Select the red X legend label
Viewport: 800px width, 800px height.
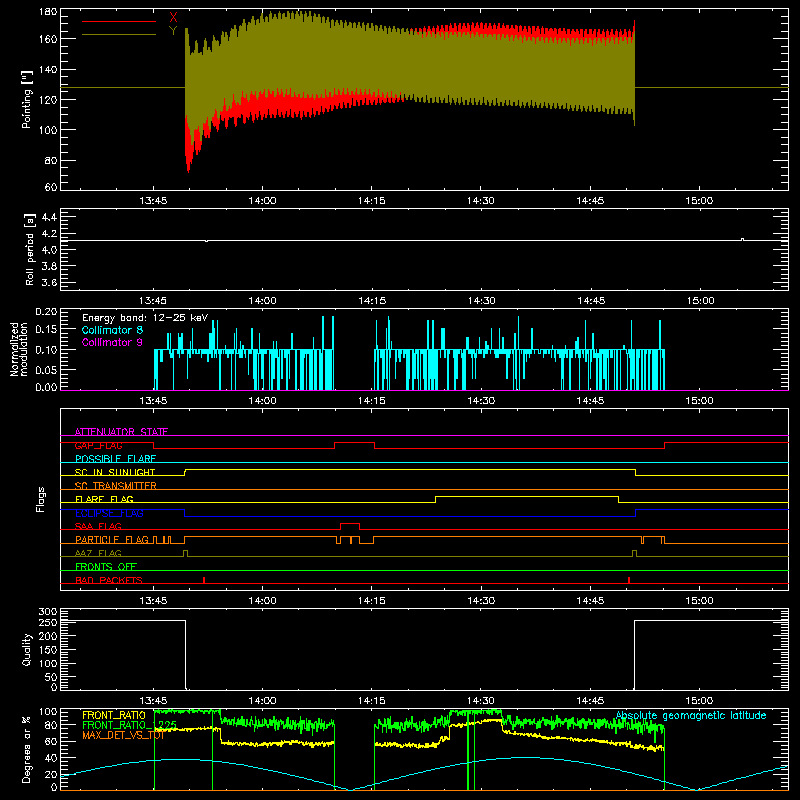point(173,17)
